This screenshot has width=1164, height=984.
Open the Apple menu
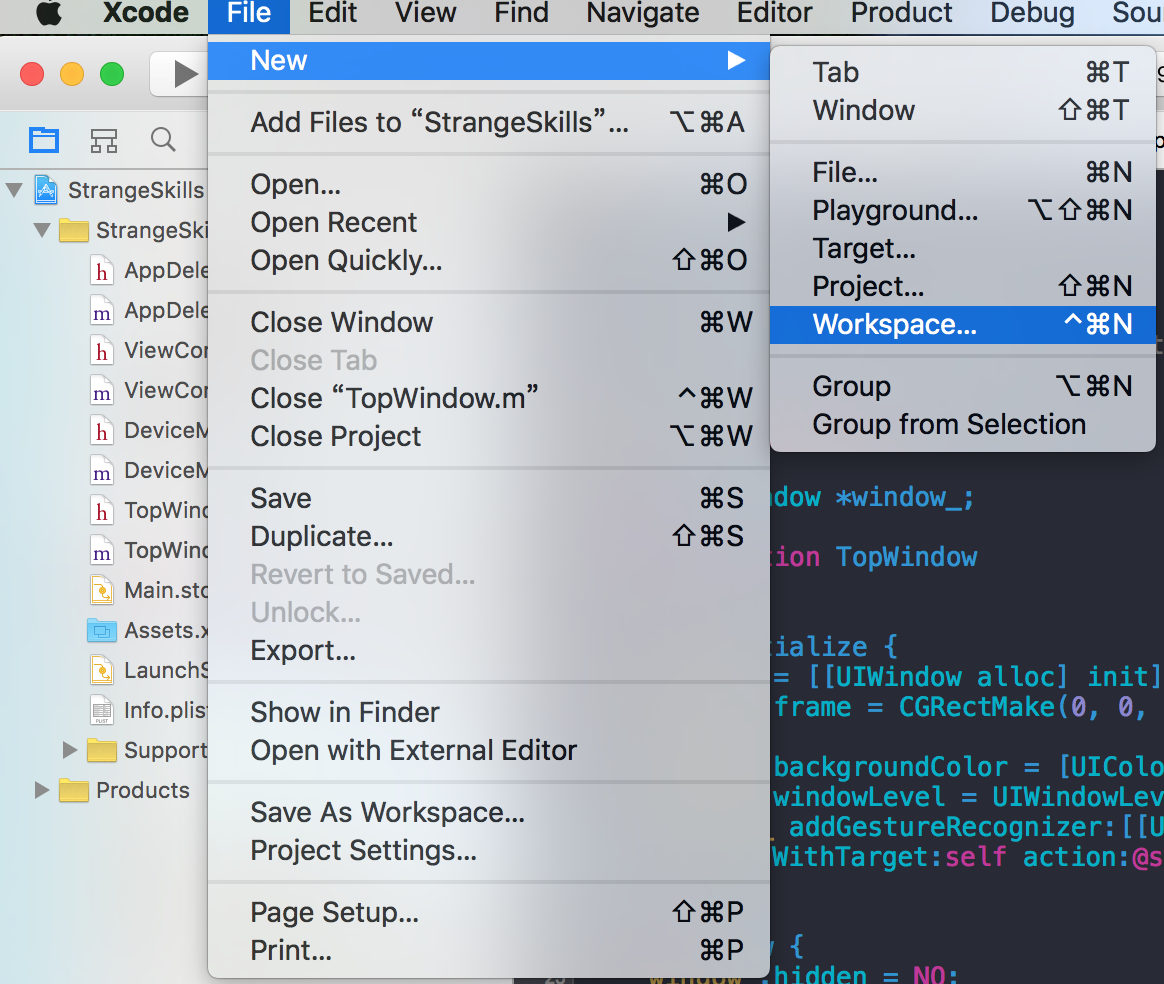pyautogui.click(x=49, y=13)
